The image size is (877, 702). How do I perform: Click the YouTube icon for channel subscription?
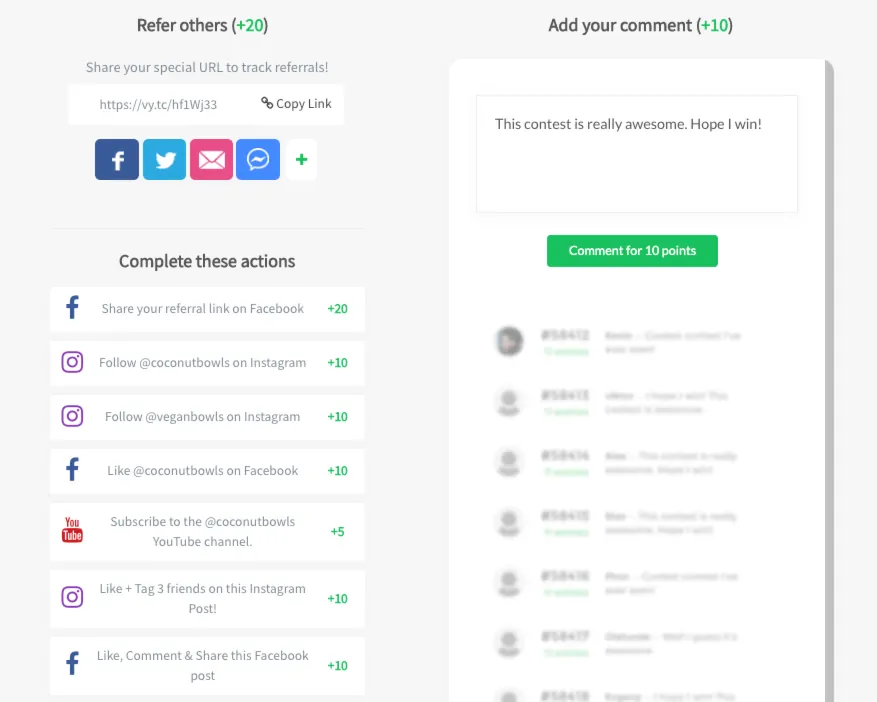[x=72, y=530]
